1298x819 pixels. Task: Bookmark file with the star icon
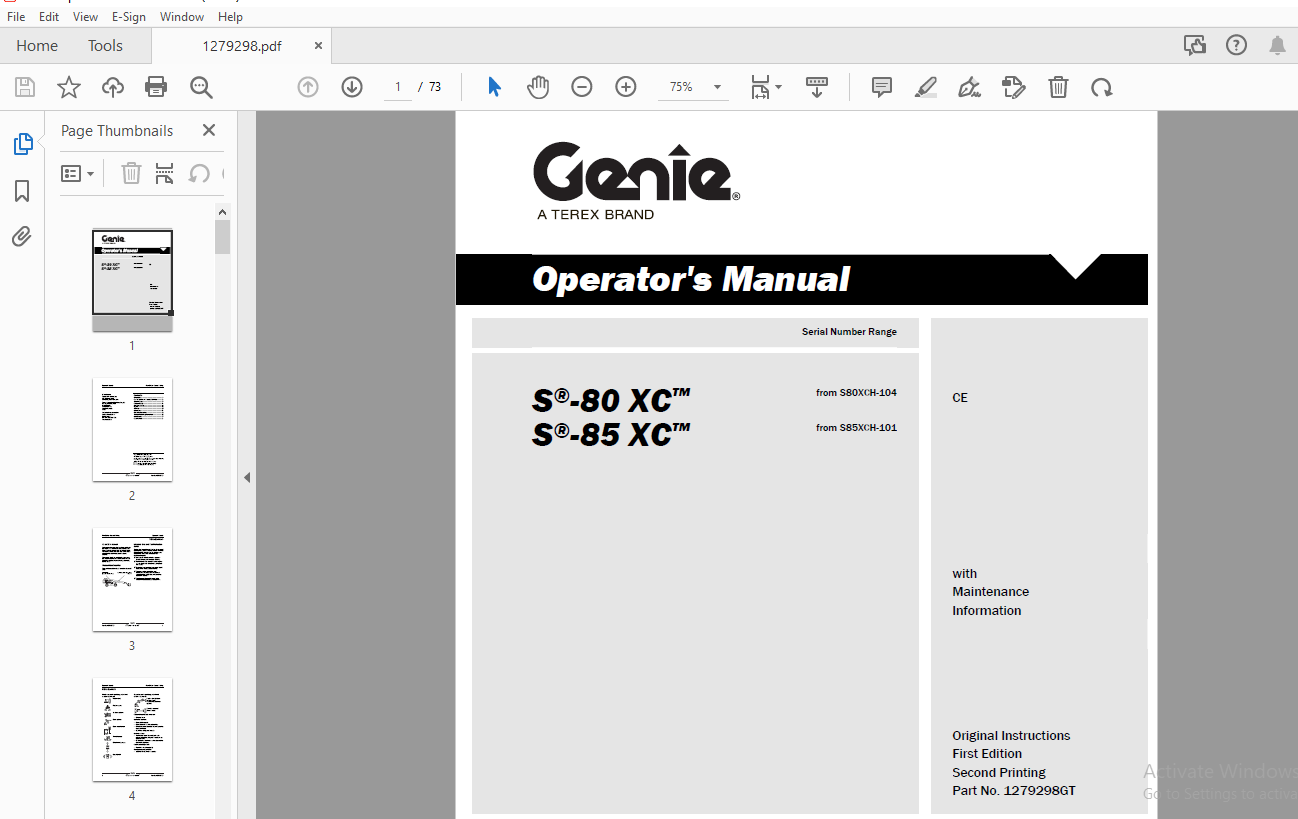[69, 87]
